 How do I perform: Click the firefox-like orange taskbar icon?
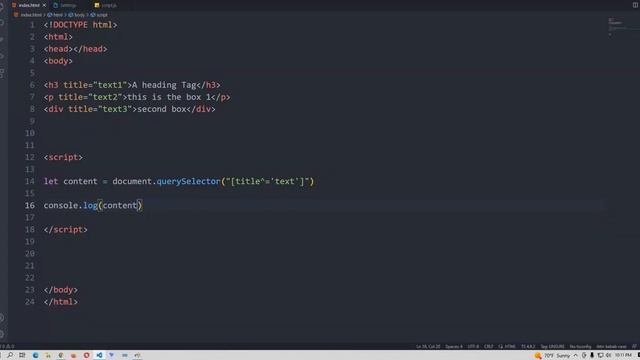73,355
